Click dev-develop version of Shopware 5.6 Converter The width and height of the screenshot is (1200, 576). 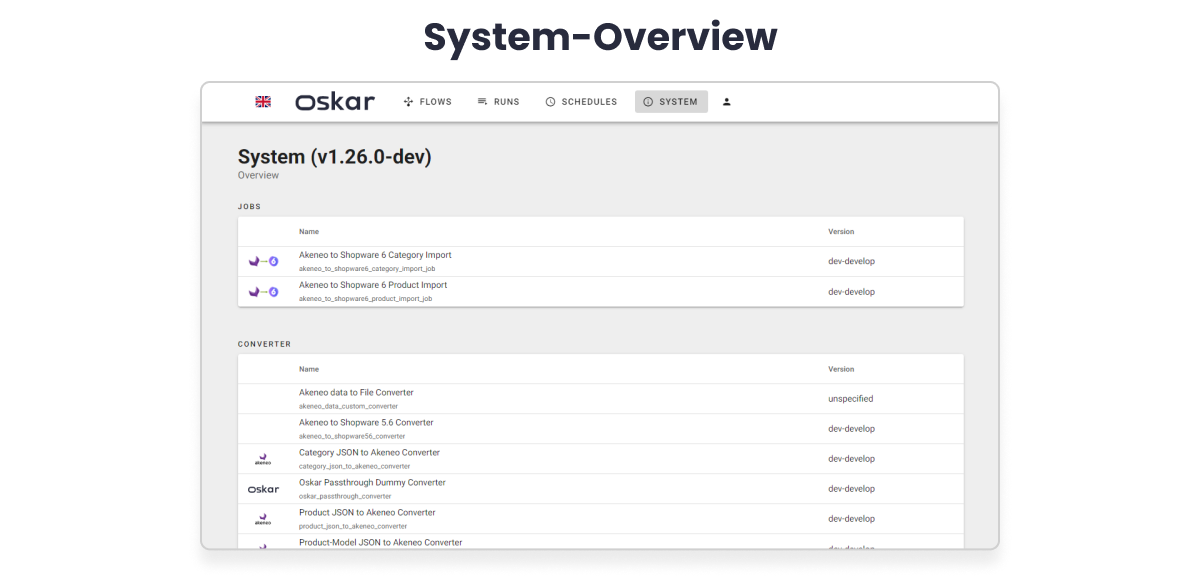click(852, 429)
